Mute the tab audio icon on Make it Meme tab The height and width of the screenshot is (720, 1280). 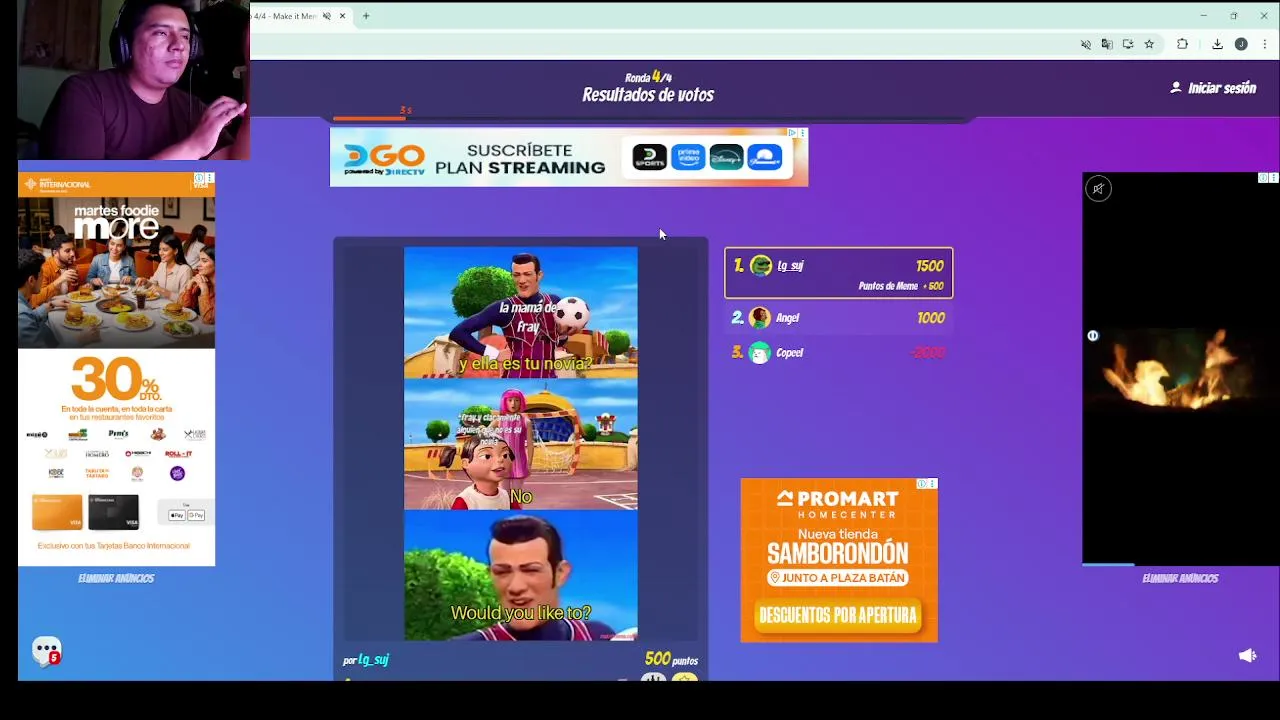pos(326,16)
